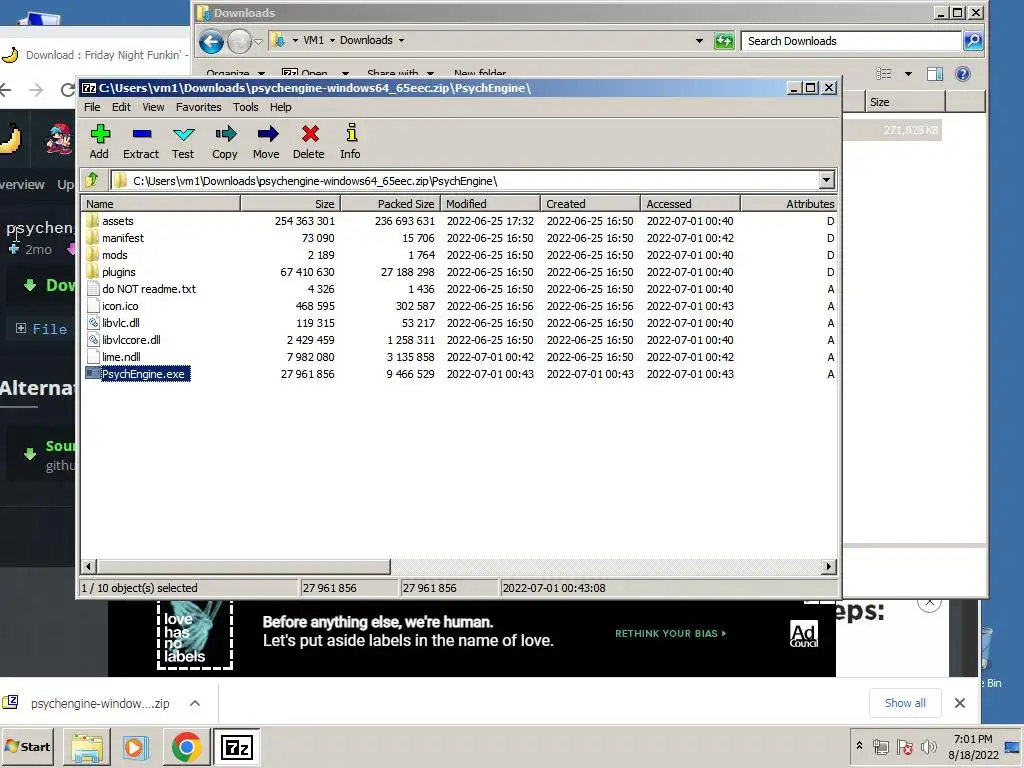Expand the 7-Zip address path dropdown
1024x768 pixels.
point(826,180)
